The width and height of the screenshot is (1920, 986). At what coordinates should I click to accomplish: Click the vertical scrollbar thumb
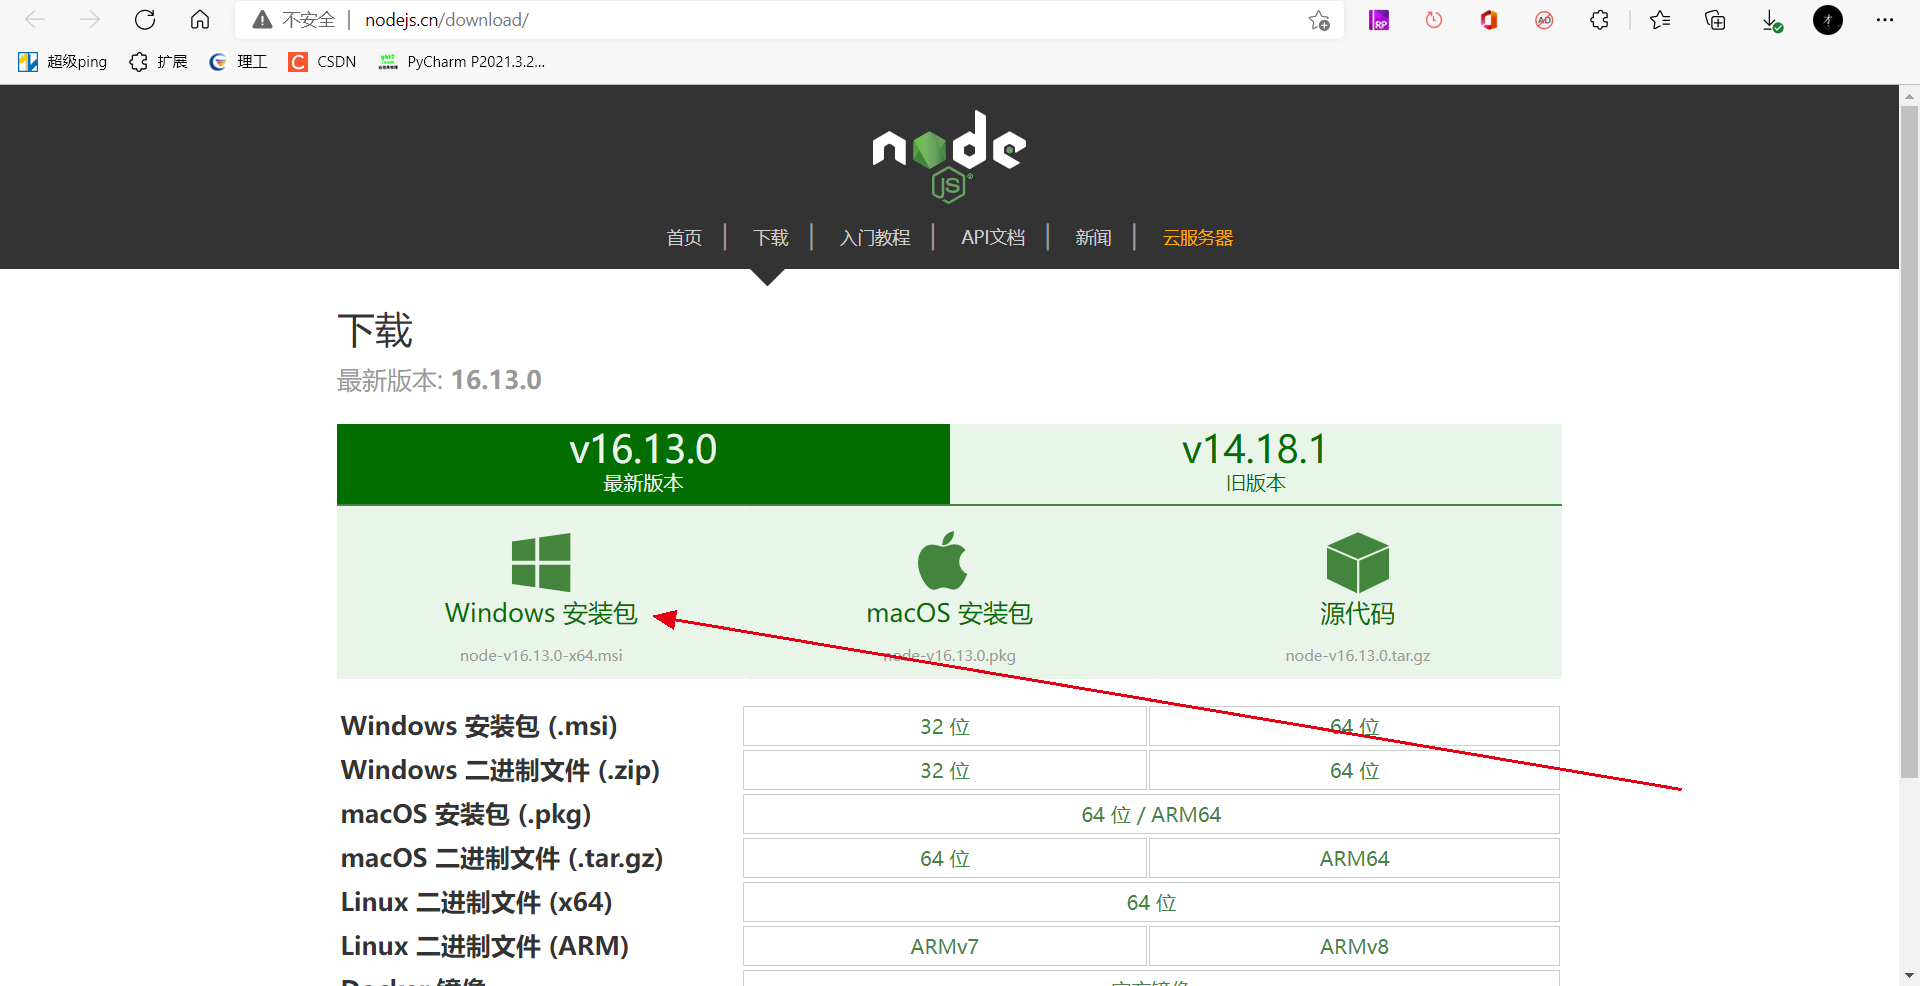[1909, 442]
